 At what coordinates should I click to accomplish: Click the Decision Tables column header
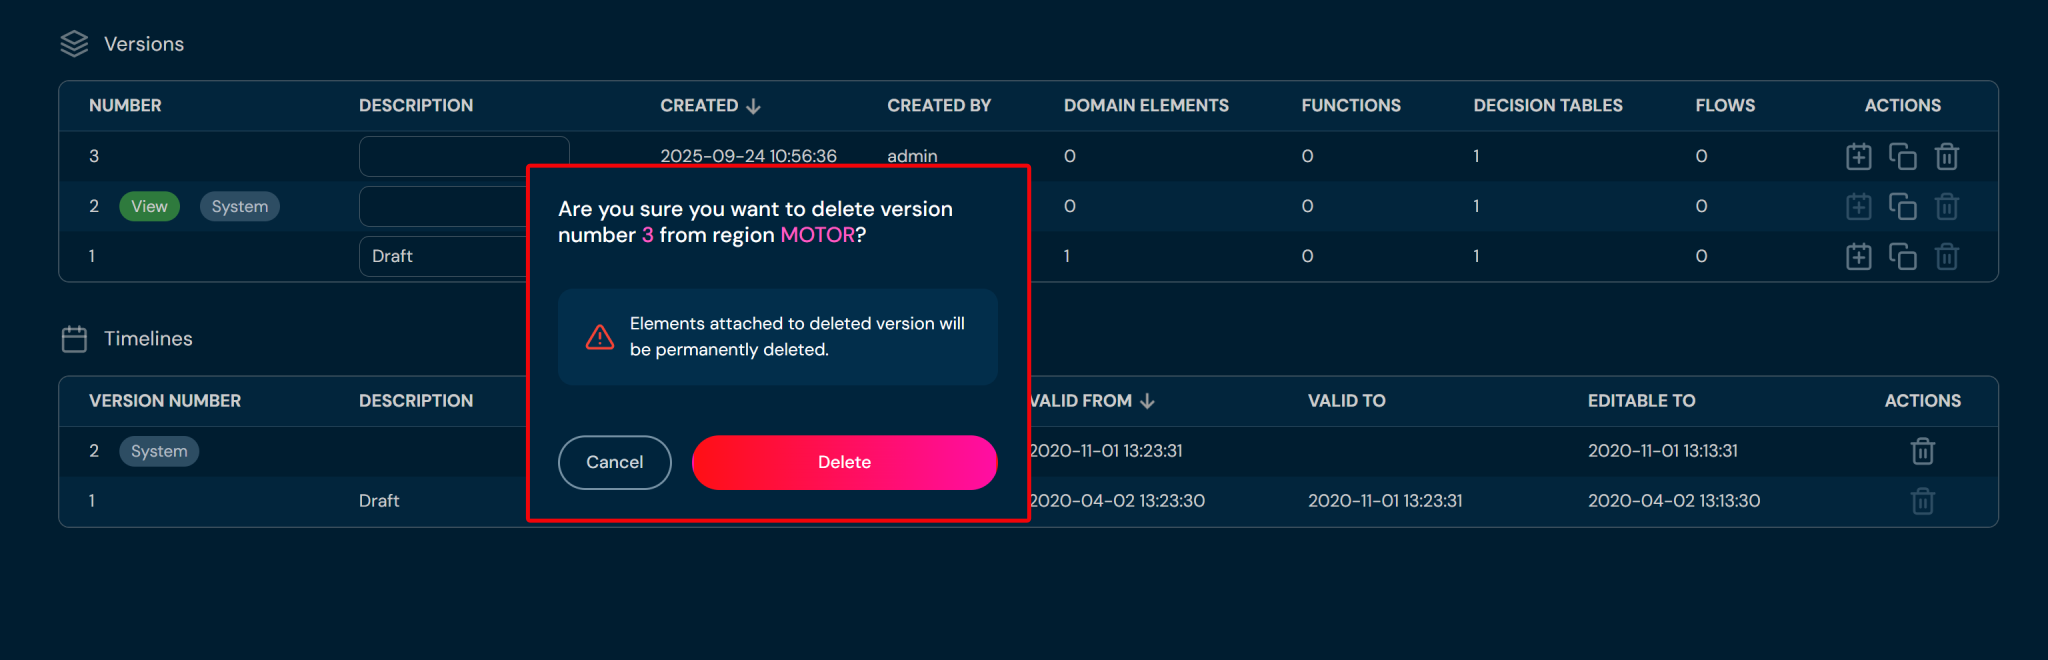(1547, 106)
